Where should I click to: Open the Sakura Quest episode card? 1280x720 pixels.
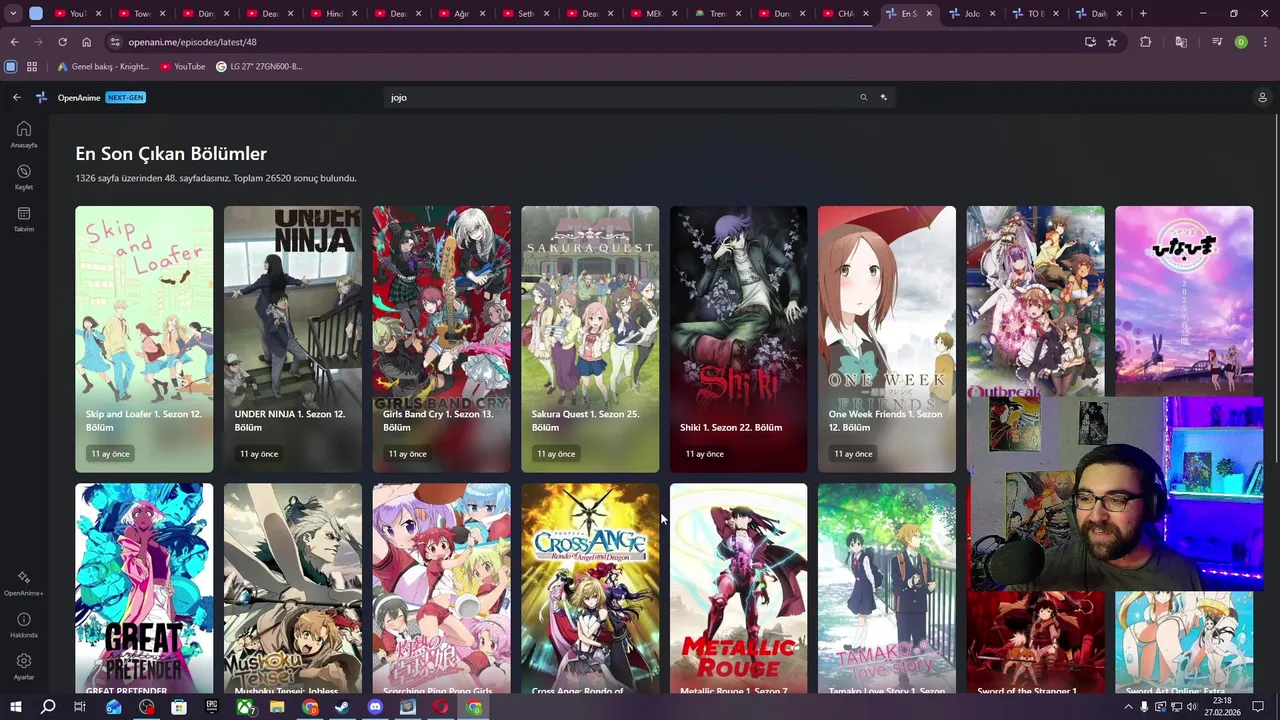click(x=590, y=339)
